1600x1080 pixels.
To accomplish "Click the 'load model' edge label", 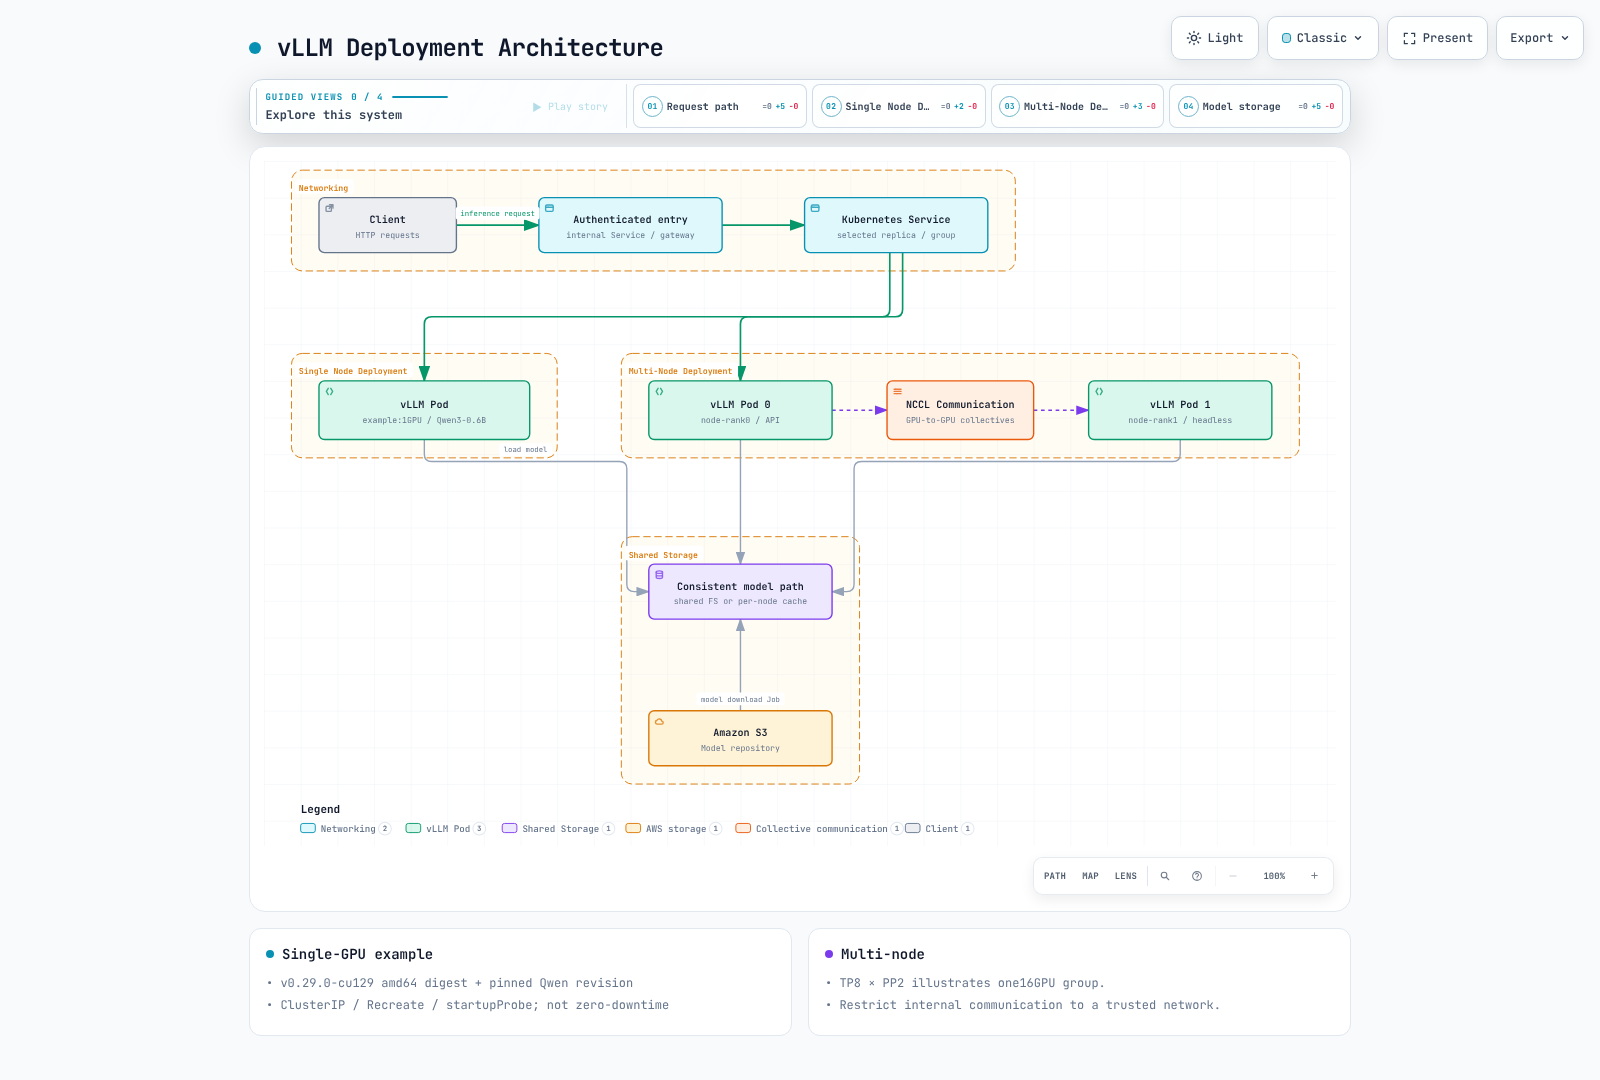I will click(x=525, y=450).
